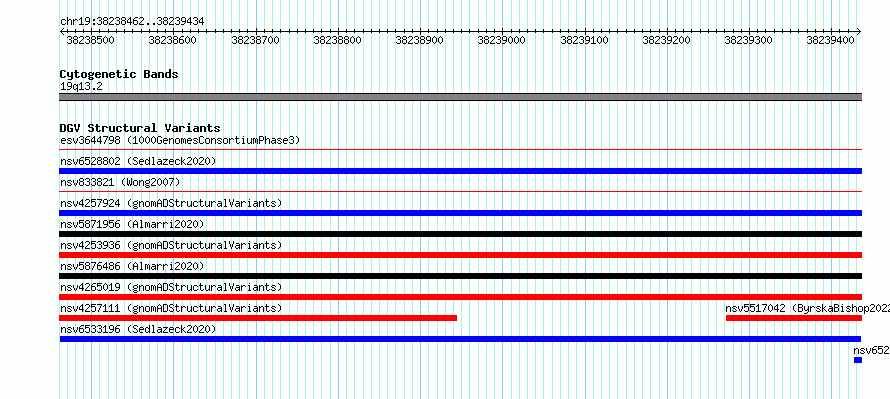The height and width of the screenshot is (399, 890).
Task: Click the small blue nsv652 variant block
Action: (x=858, y=360)
